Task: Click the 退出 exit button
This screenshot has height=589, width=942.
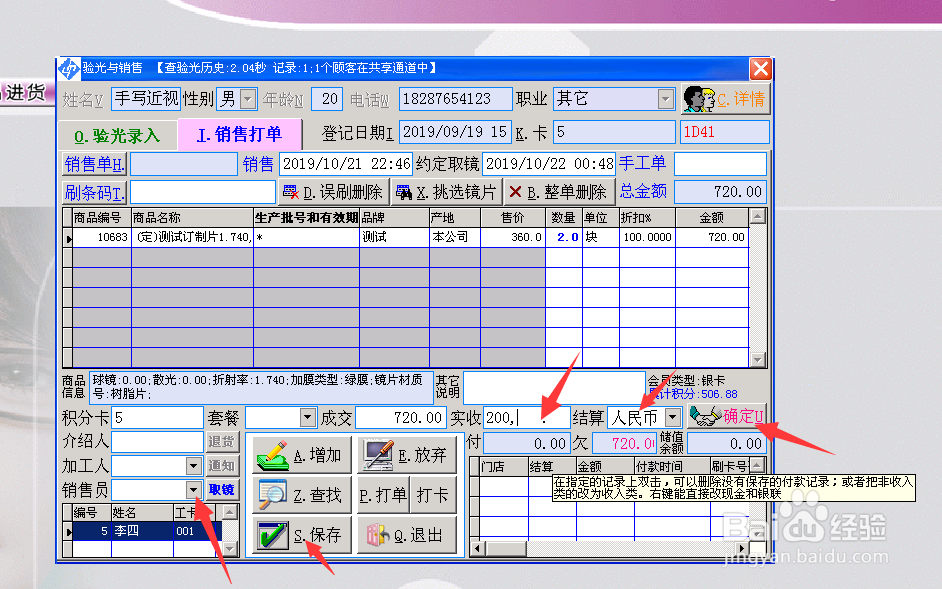Action: tap(406, 535)
